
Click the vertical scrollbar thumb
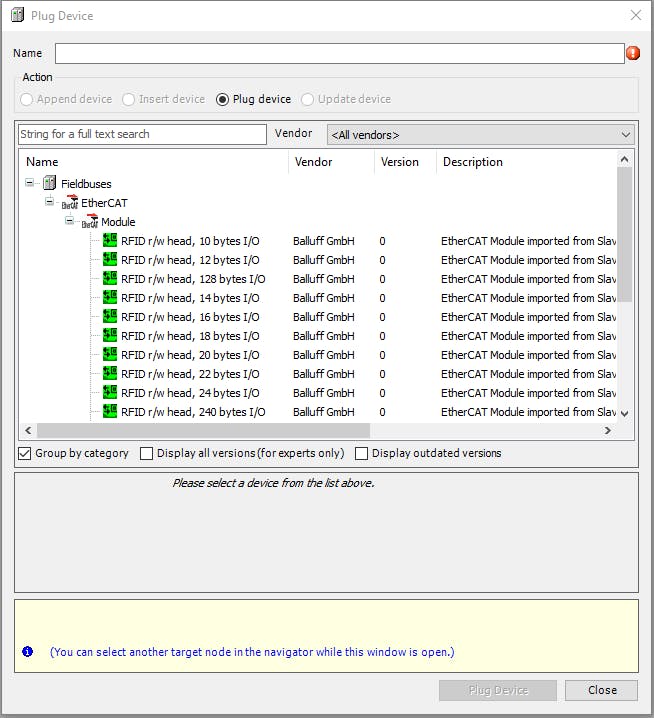(x=624, y=234)
